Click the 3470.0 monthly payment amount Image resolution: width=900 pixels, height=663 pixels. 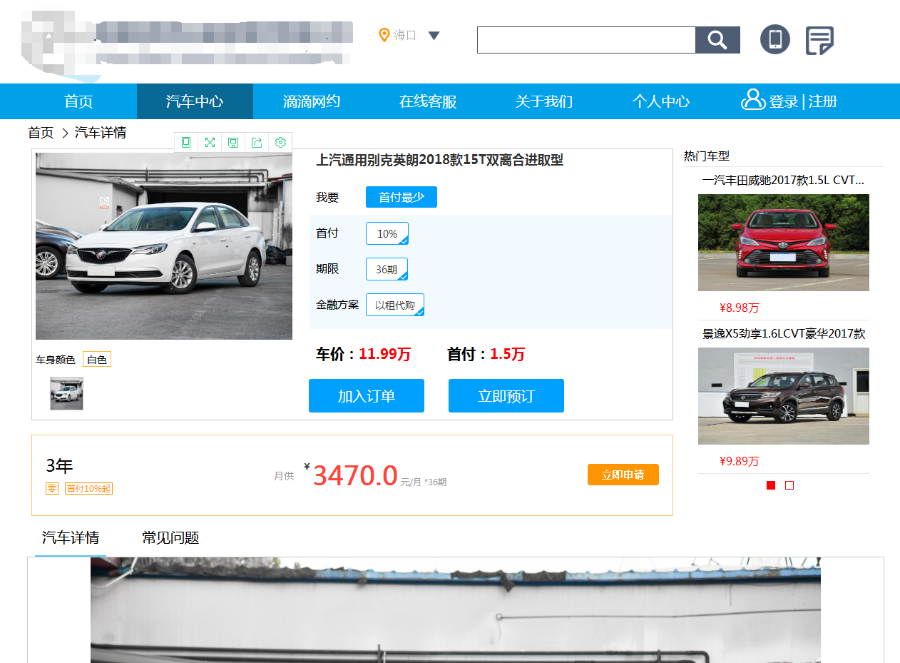[355, 475]
